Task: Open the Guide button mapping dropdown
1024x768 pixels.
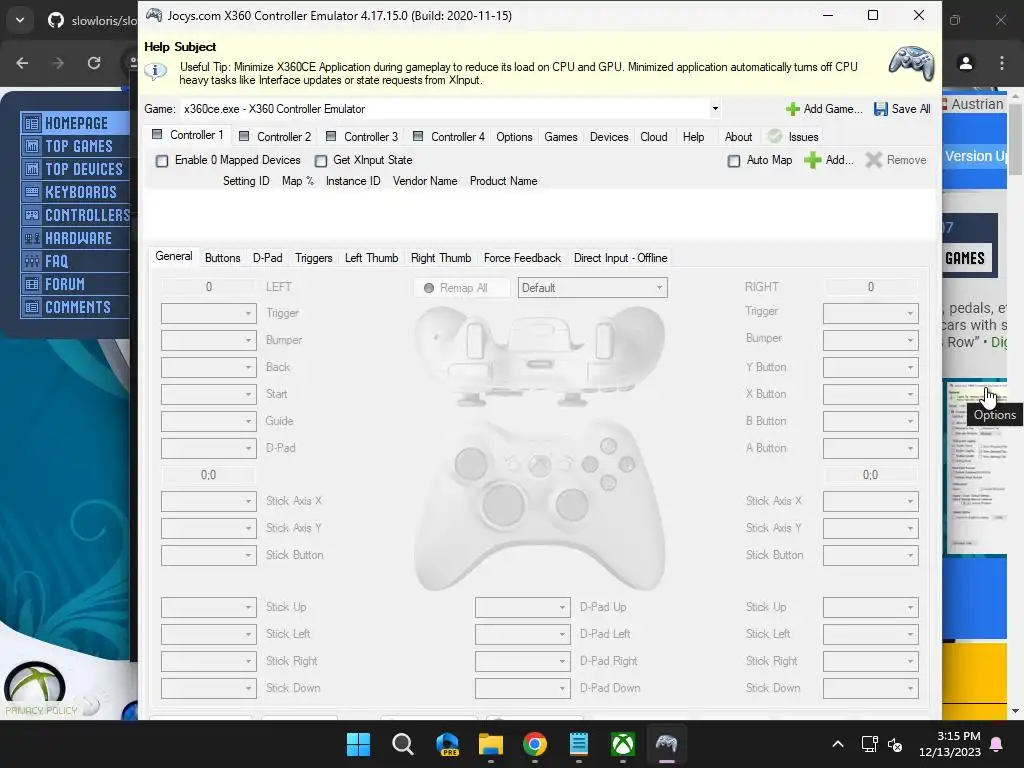Action: pyautogui.click(x=208, y=421)
